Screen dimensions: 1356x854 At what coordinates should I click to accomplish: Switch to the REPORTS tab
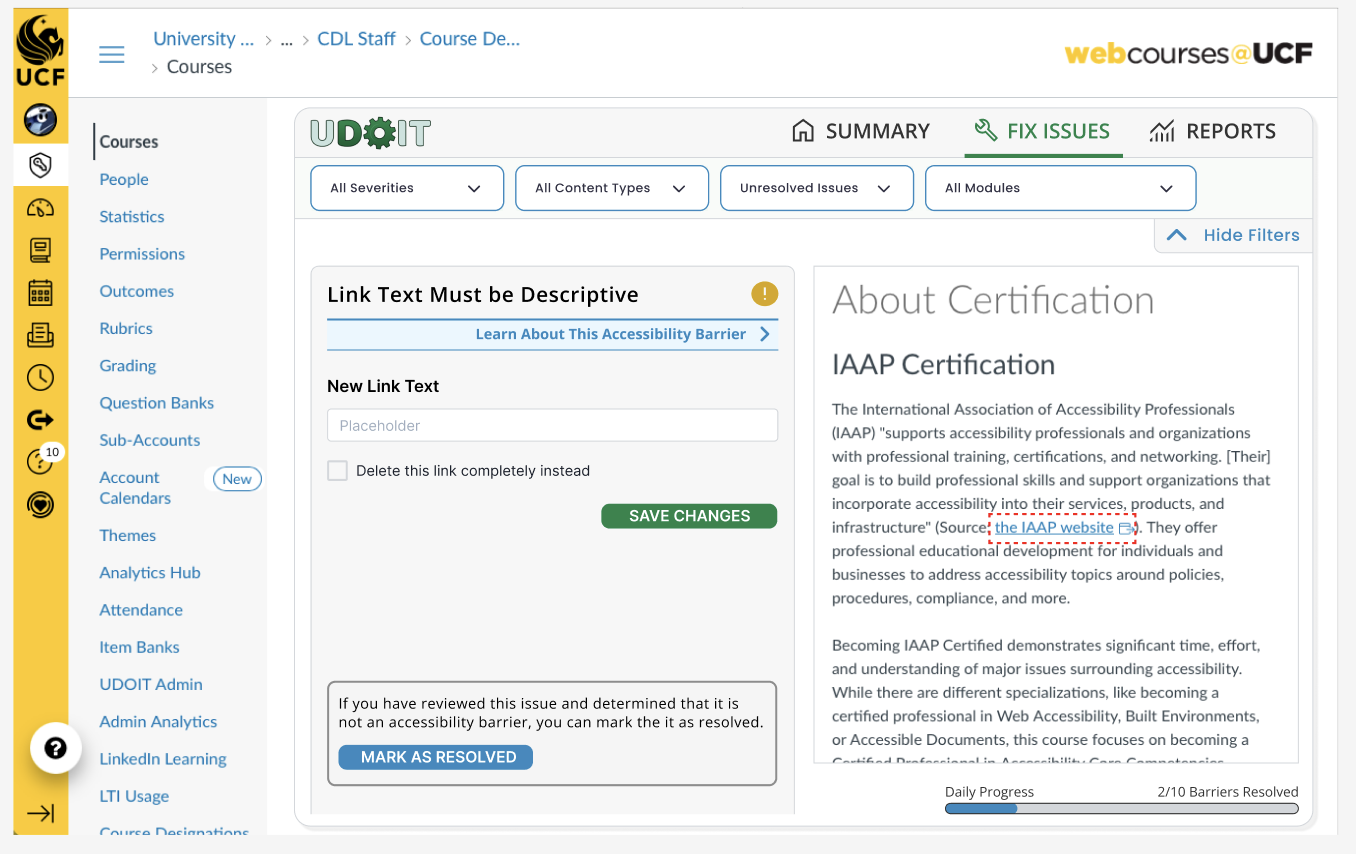pyautogui.click(x=1212, y=131)
